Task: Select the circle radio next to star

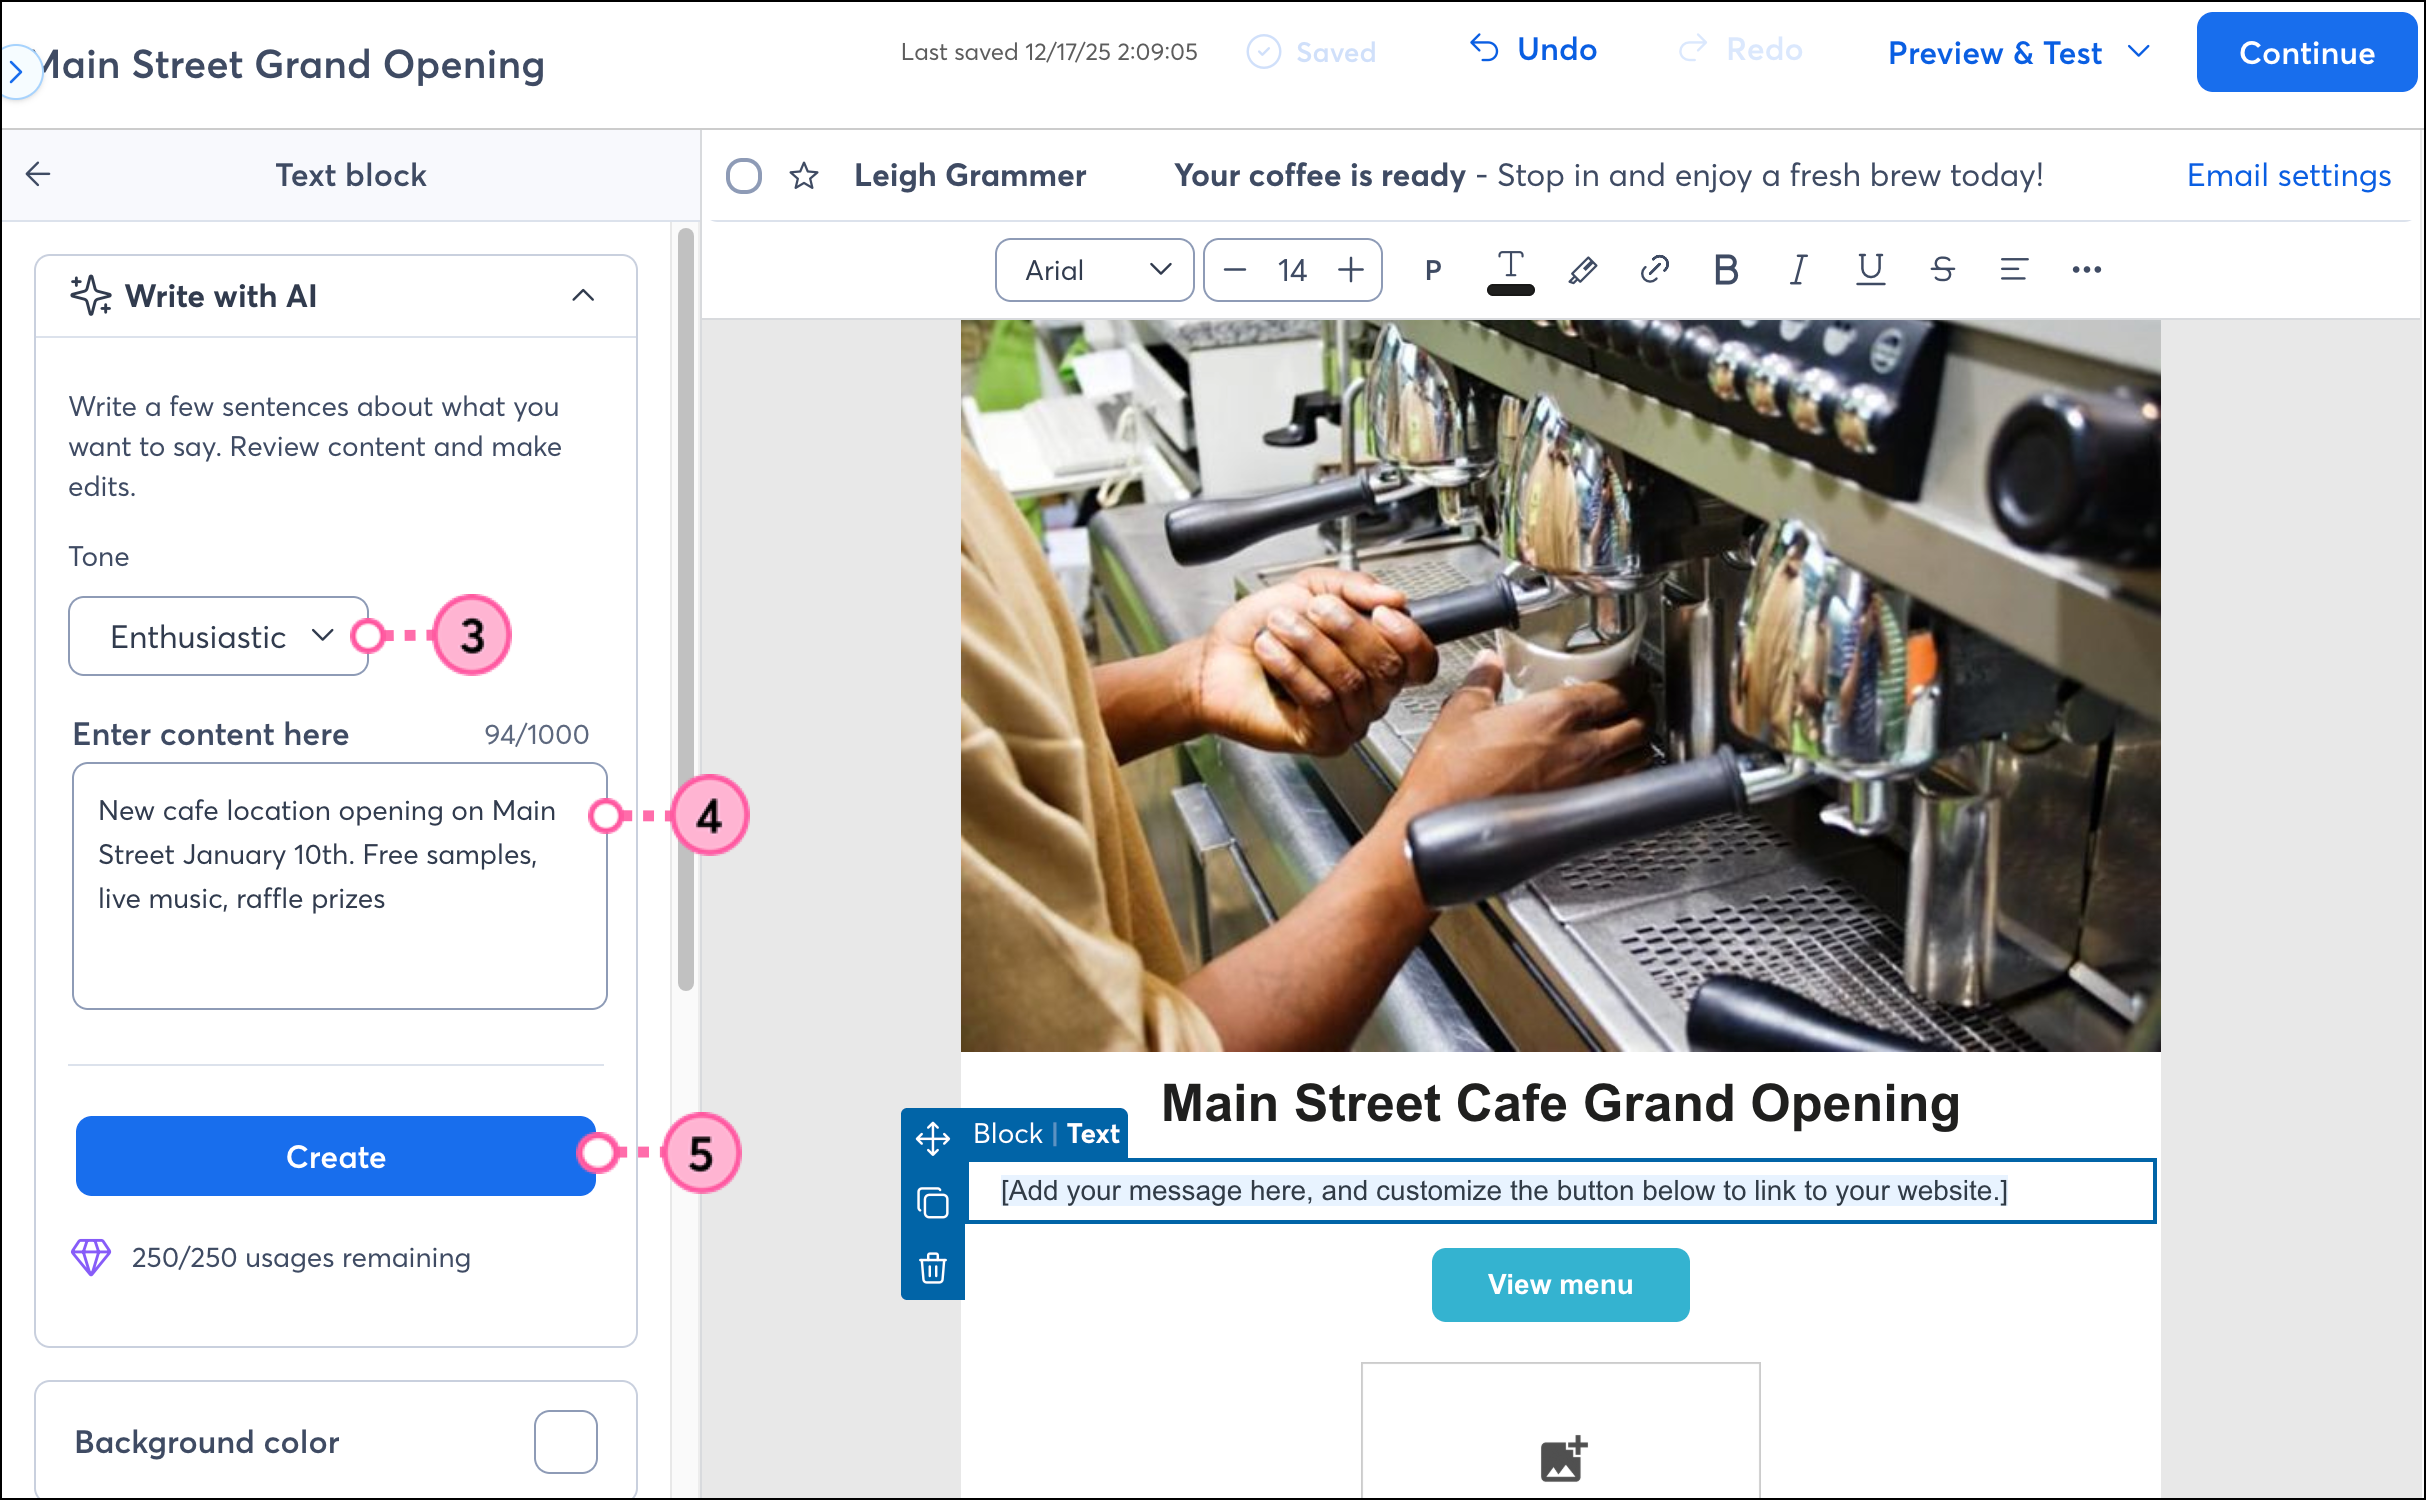Action: [743, 176]
